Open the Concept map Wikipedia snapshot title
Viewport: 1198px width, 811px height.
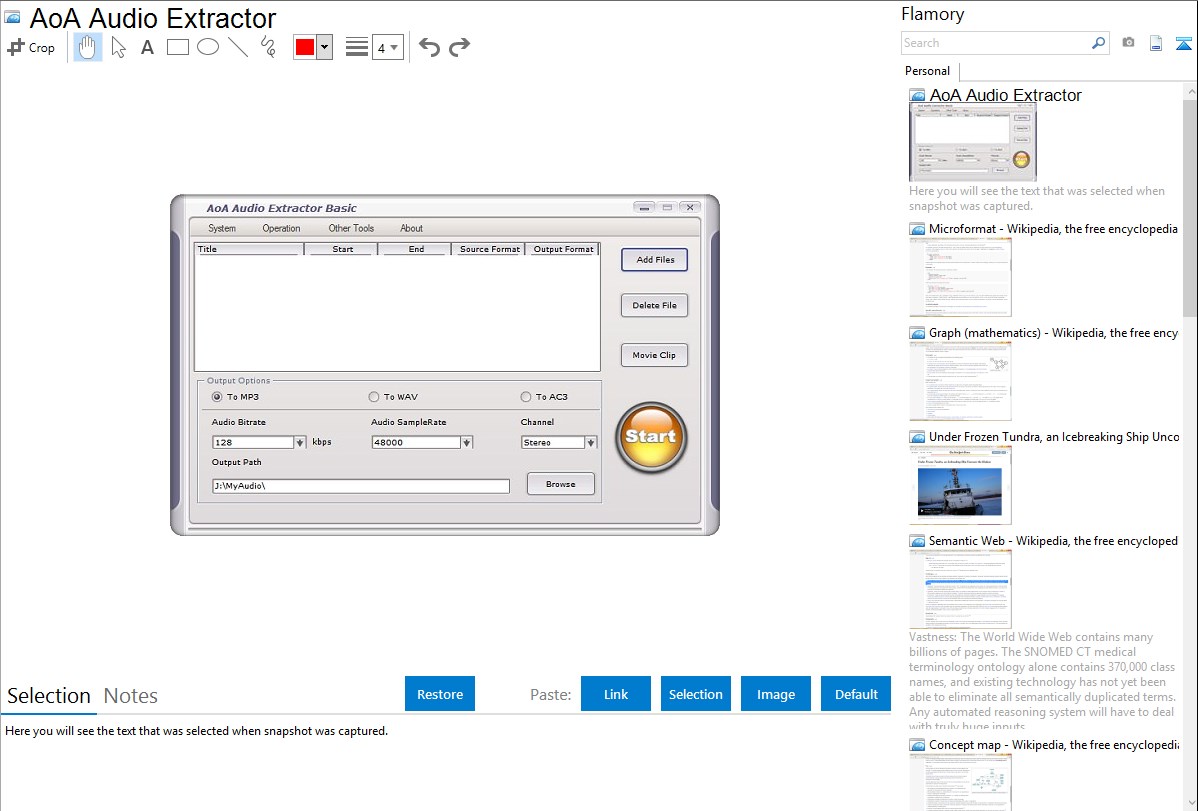coord(1053,744)
